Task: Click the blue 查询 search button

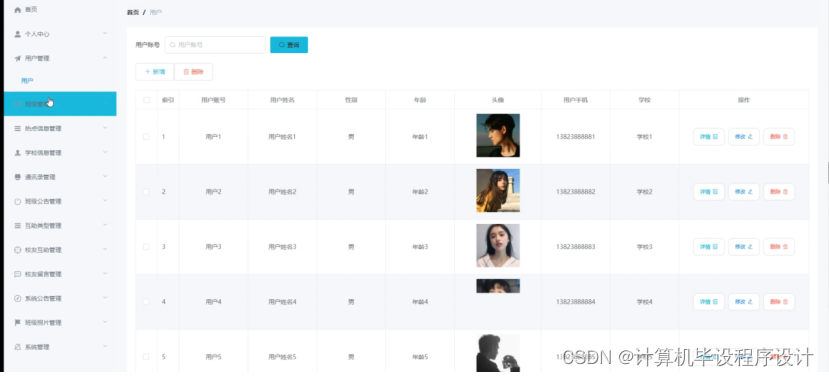Action: coord(289,45)
